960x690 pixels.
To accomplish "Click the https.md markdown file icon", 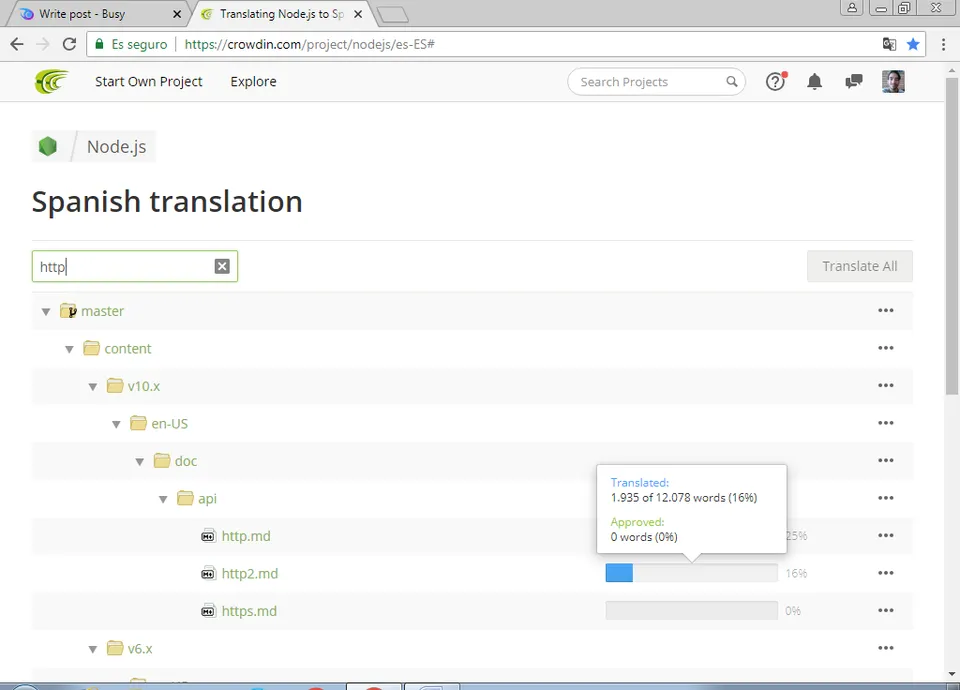I will click(208, 611).
